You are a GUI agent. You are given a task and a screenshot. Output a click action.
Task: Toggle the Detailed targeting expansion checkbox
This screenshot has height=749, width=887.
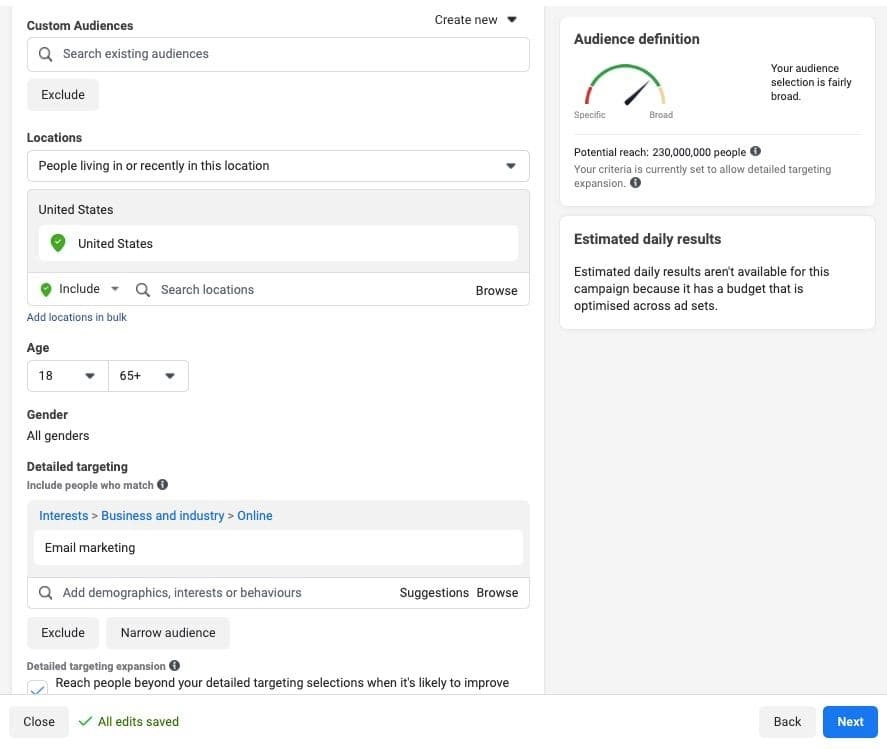37,688
